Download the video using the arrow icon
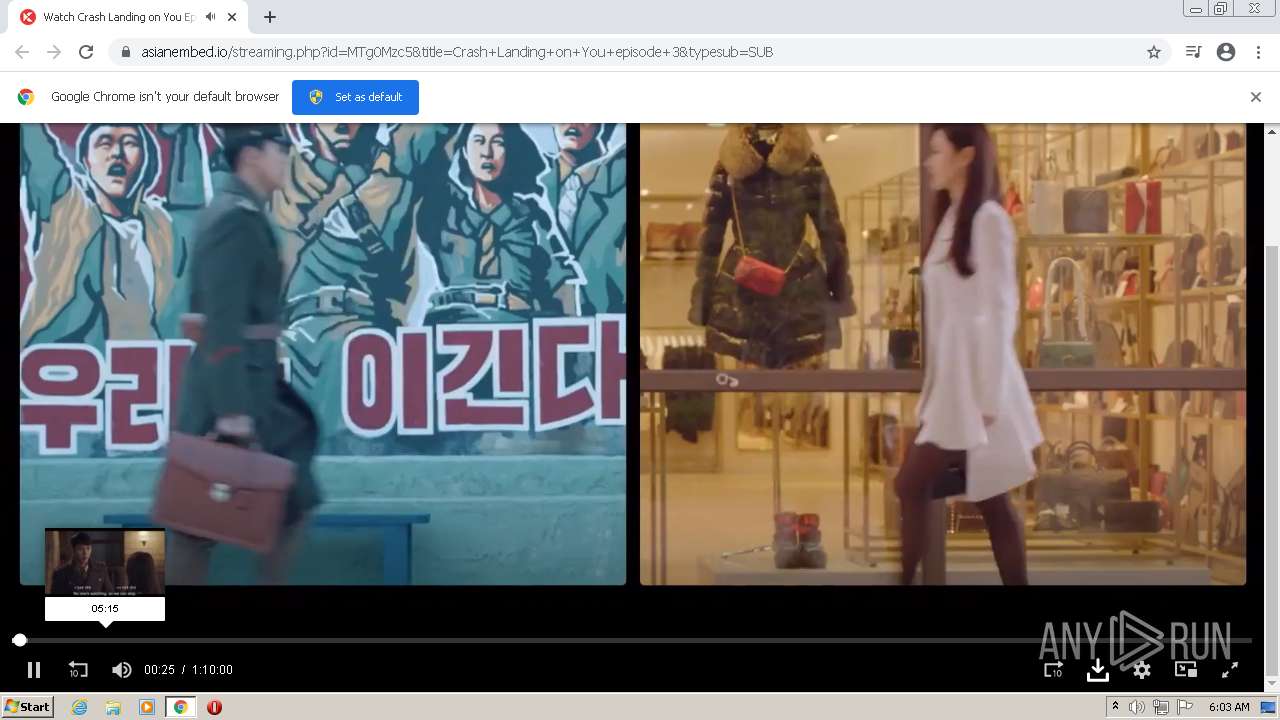The width and height of the screenshot is (1280, 720). click(1097, 670)
